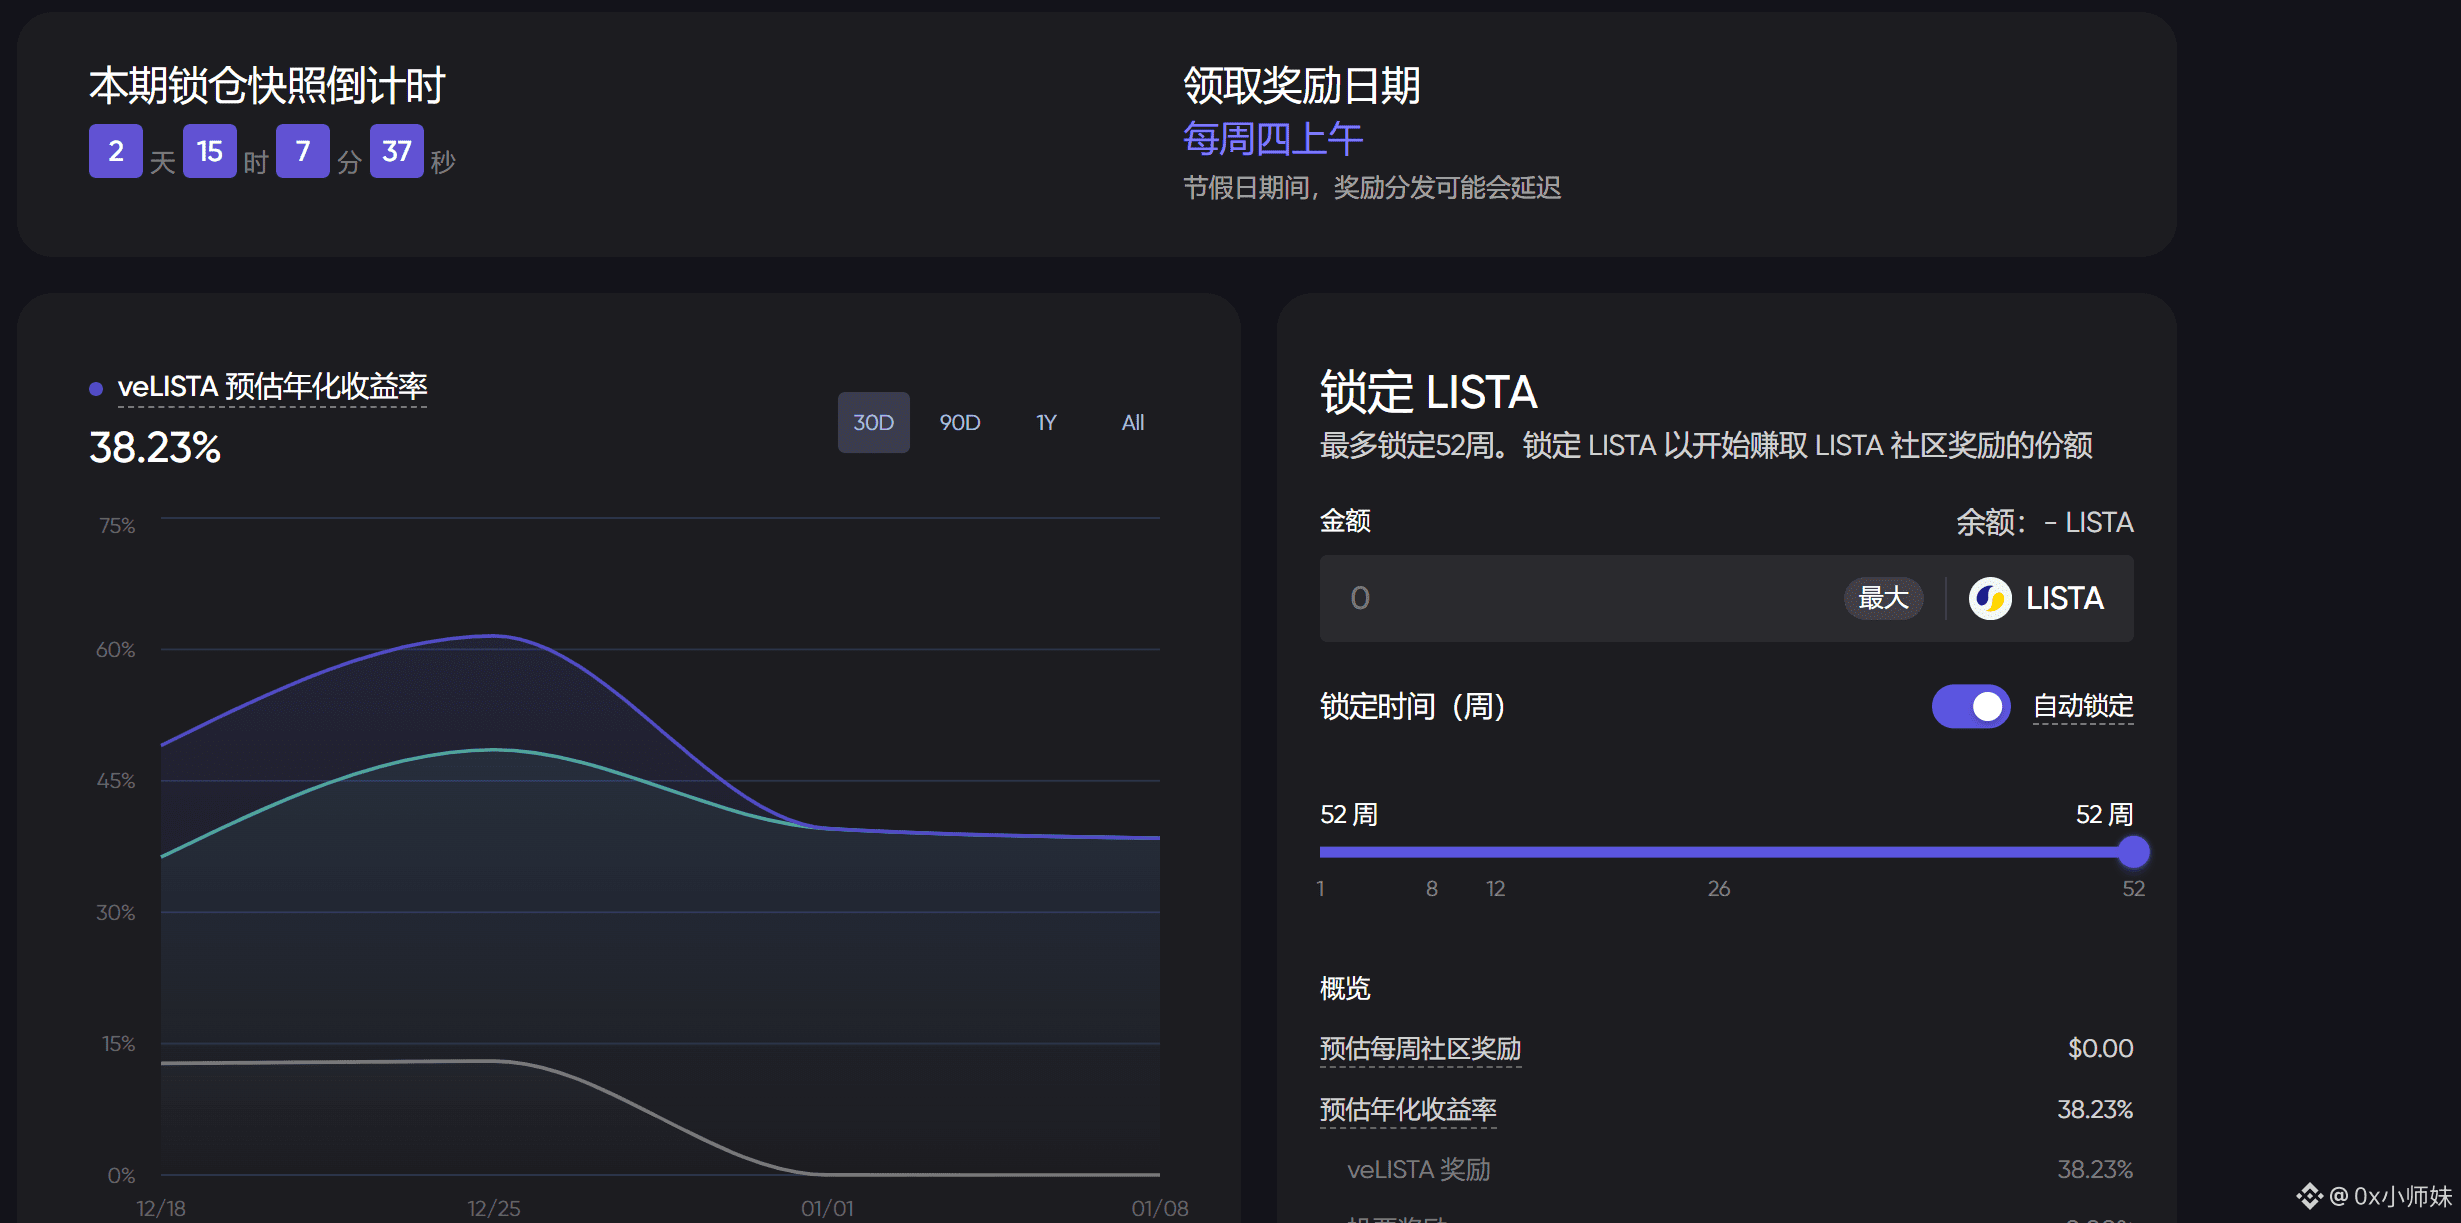Click the LISTA token logo icon
This screenshot has width=2461, height=1223.
click(1989, 598)
